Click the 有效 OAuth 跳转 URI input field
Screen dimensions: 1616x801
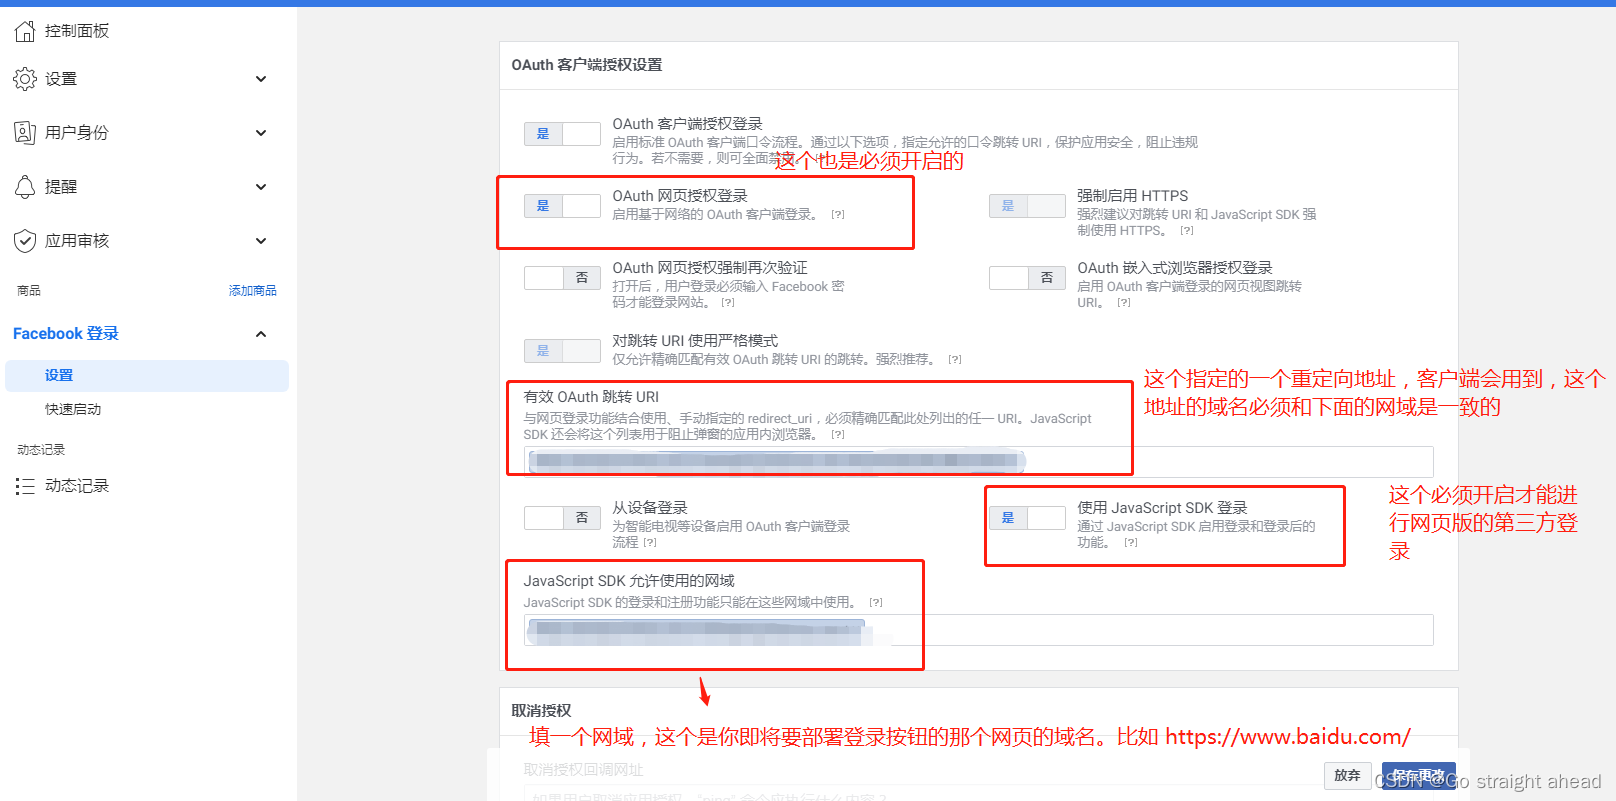pyautogui.click(x=978, y=462)
